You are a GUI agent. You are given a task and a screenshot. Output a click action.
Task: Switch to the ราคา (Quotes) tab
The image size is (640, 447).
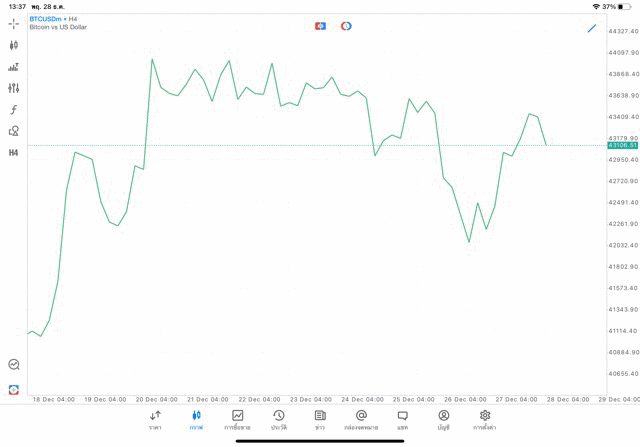[x=155, y=420]
